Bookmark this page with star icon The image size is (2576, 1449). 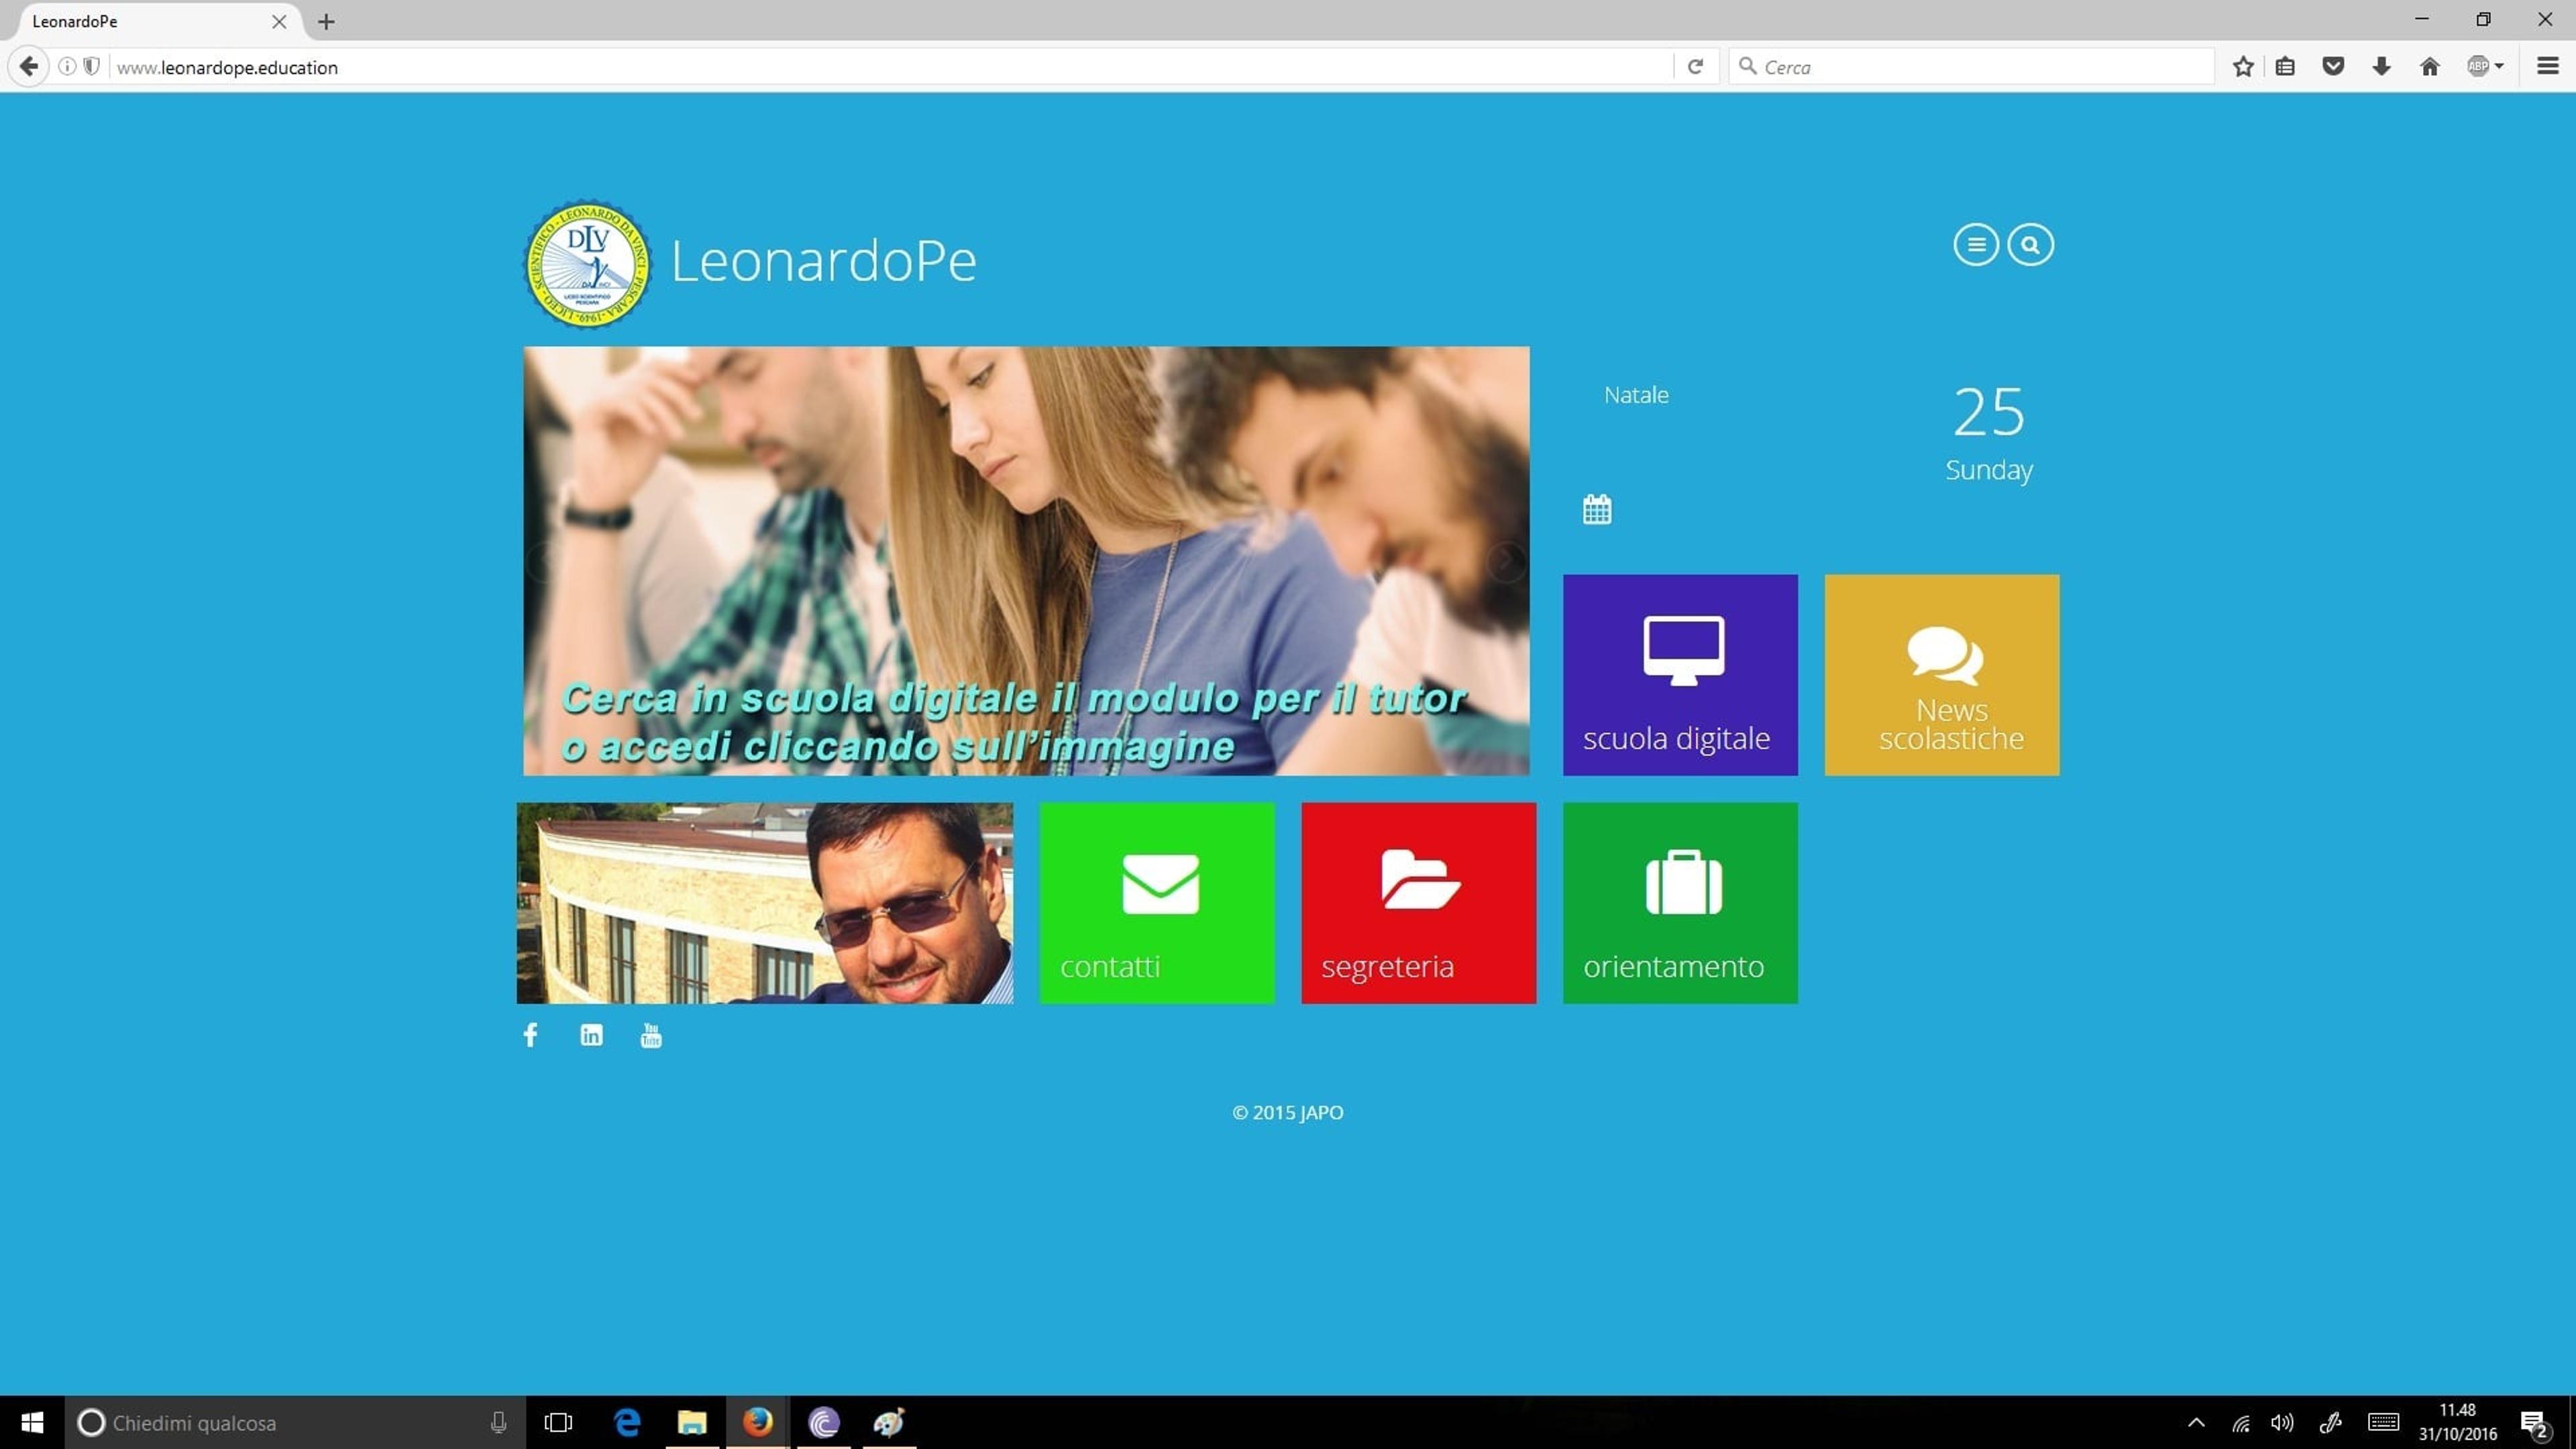(x=2243, y=67)
